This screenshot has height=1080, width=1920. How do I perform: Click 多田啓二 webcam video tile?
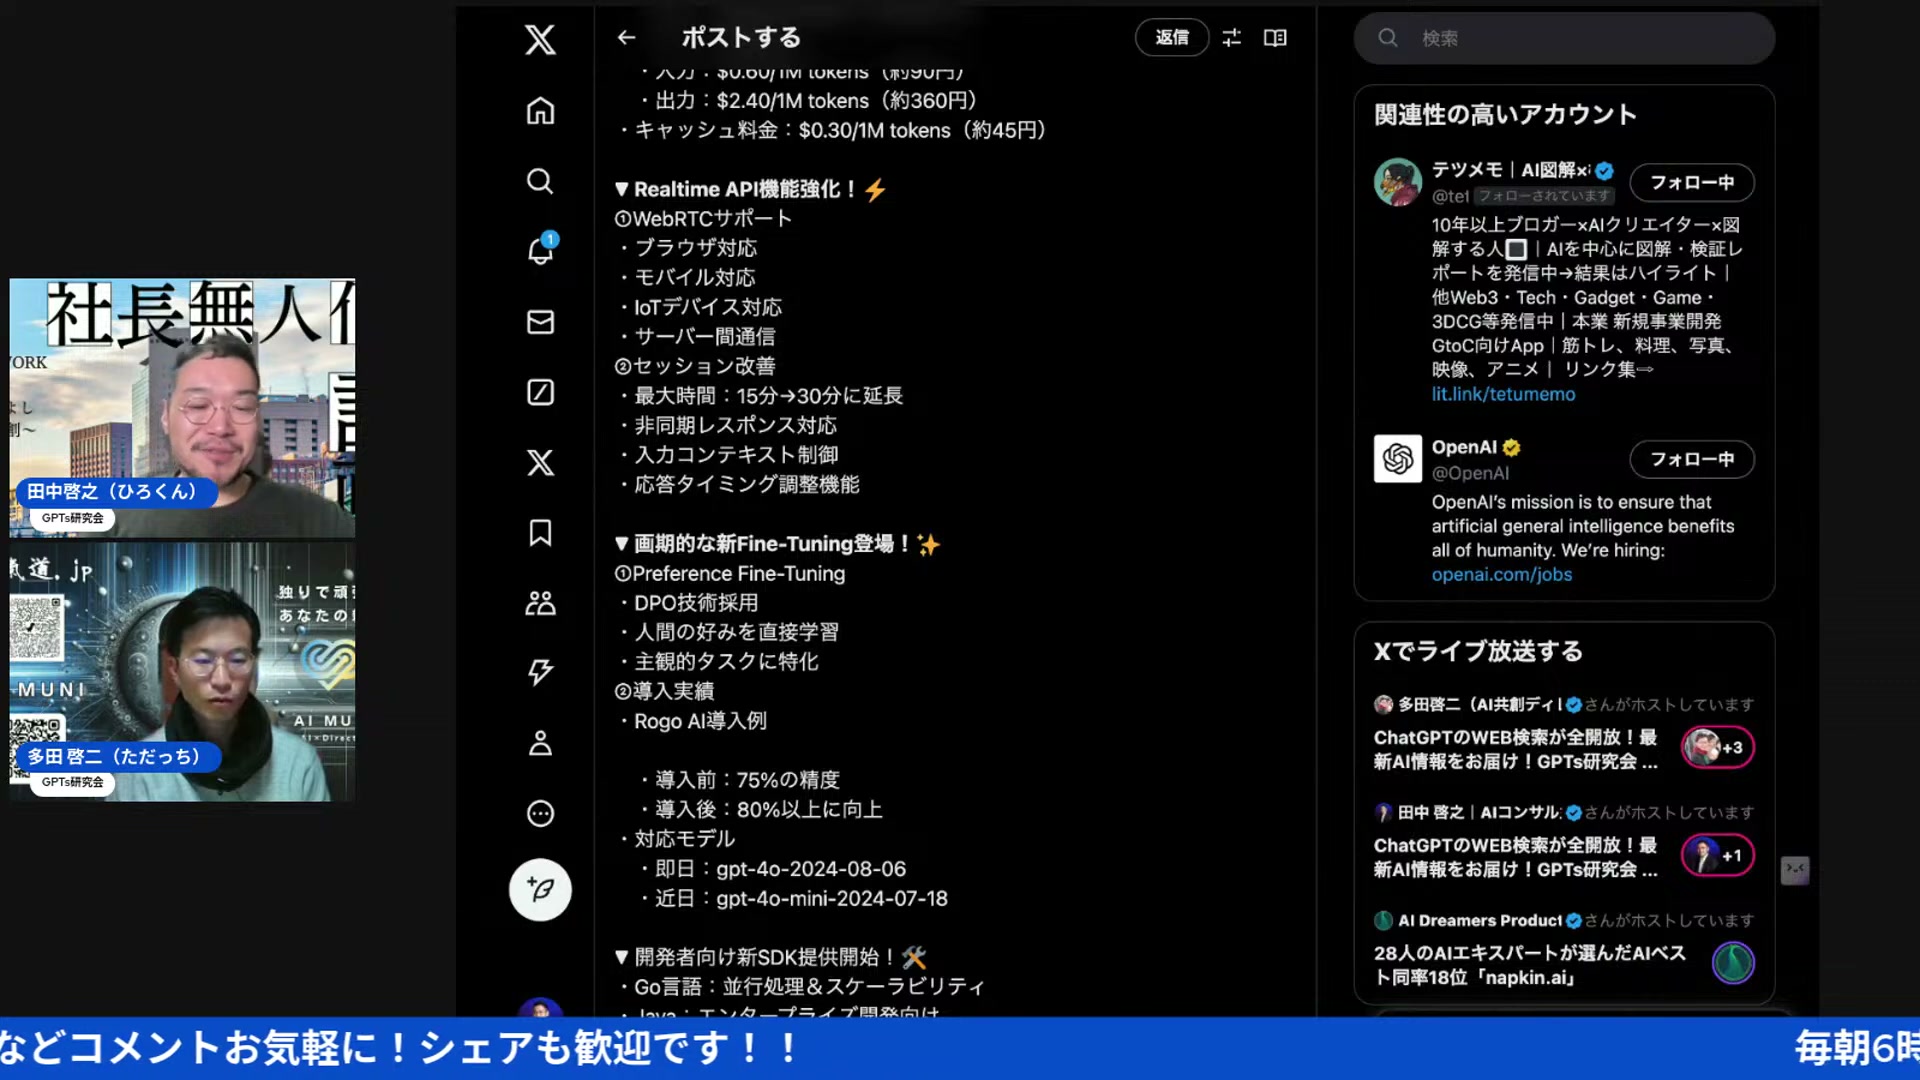point(182,672)
